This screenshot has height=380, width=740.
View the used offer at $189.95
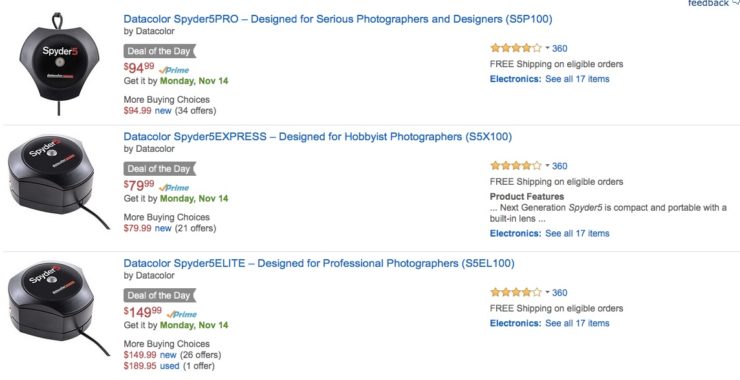coord(169,366)
